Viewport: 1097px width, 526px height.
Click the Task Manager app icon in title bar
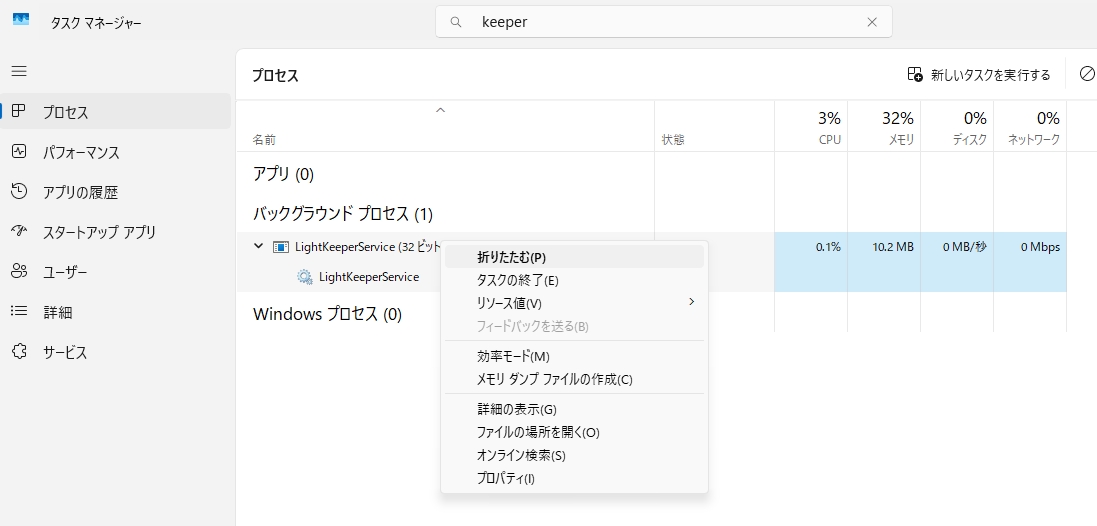20,19
